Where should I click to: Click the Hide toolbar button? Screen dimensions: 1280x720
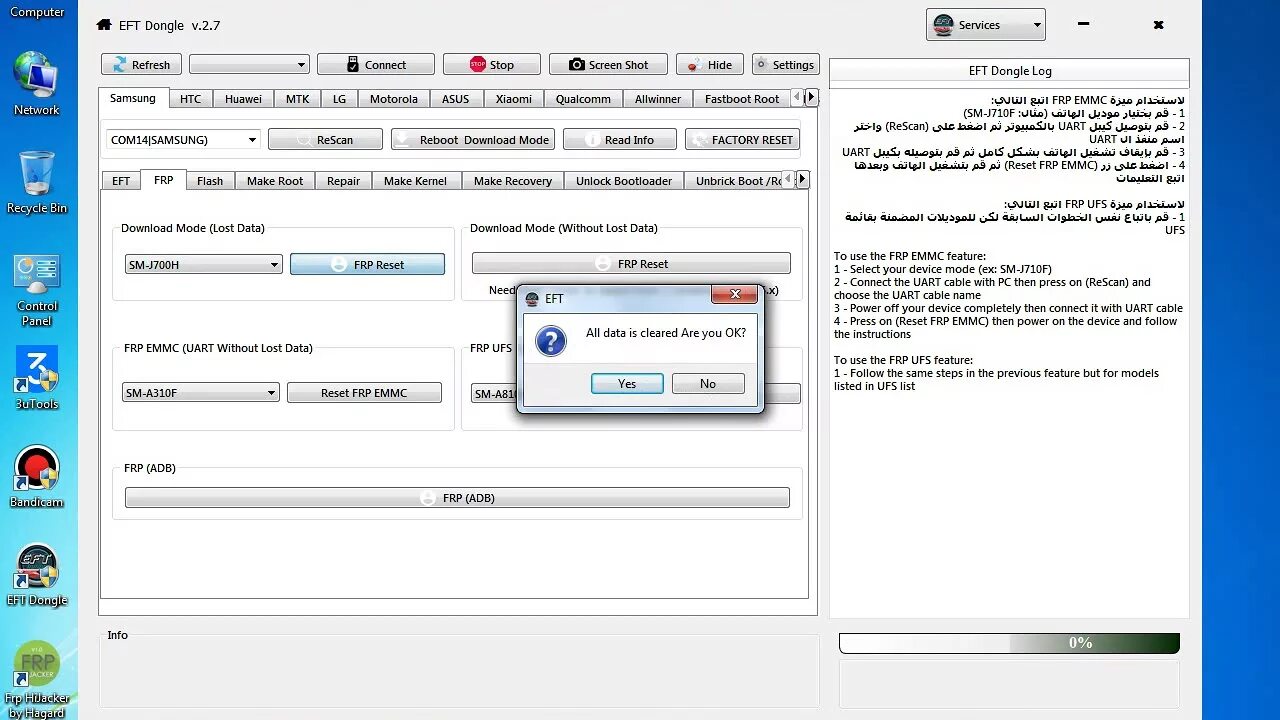tap(710, 64)
